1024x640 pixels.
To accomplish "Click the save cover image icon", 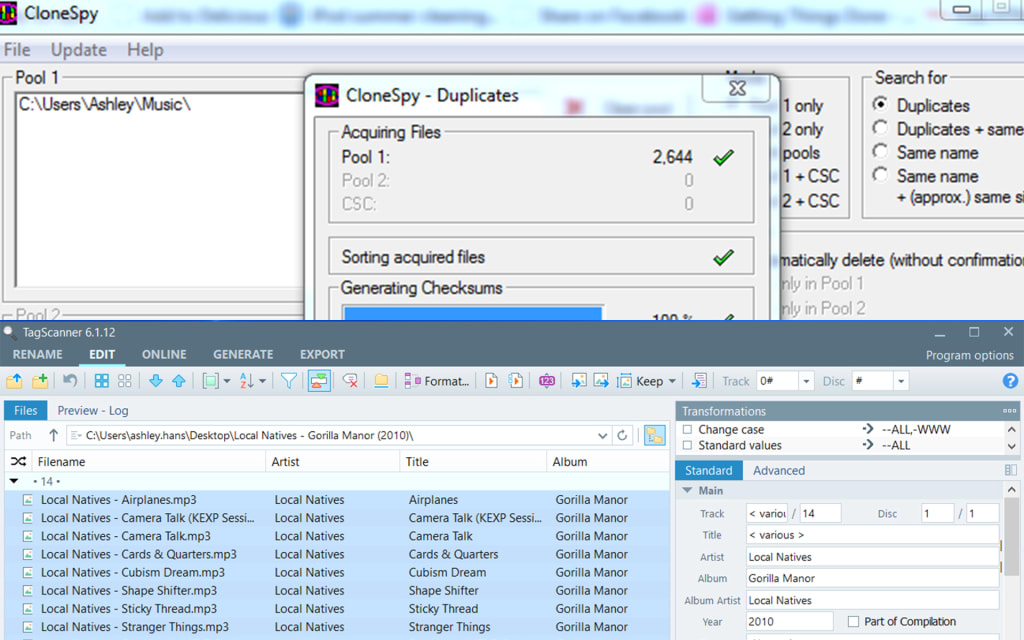I will pyautogui.click(x=601, y=381).
